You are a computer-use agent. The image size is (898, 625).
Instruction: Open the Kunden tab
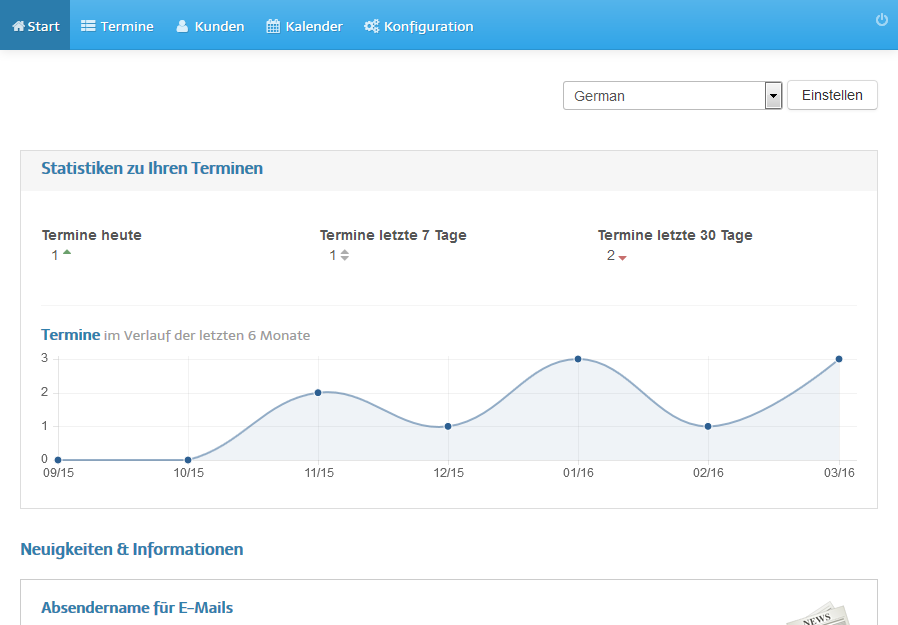click(210, 25)
